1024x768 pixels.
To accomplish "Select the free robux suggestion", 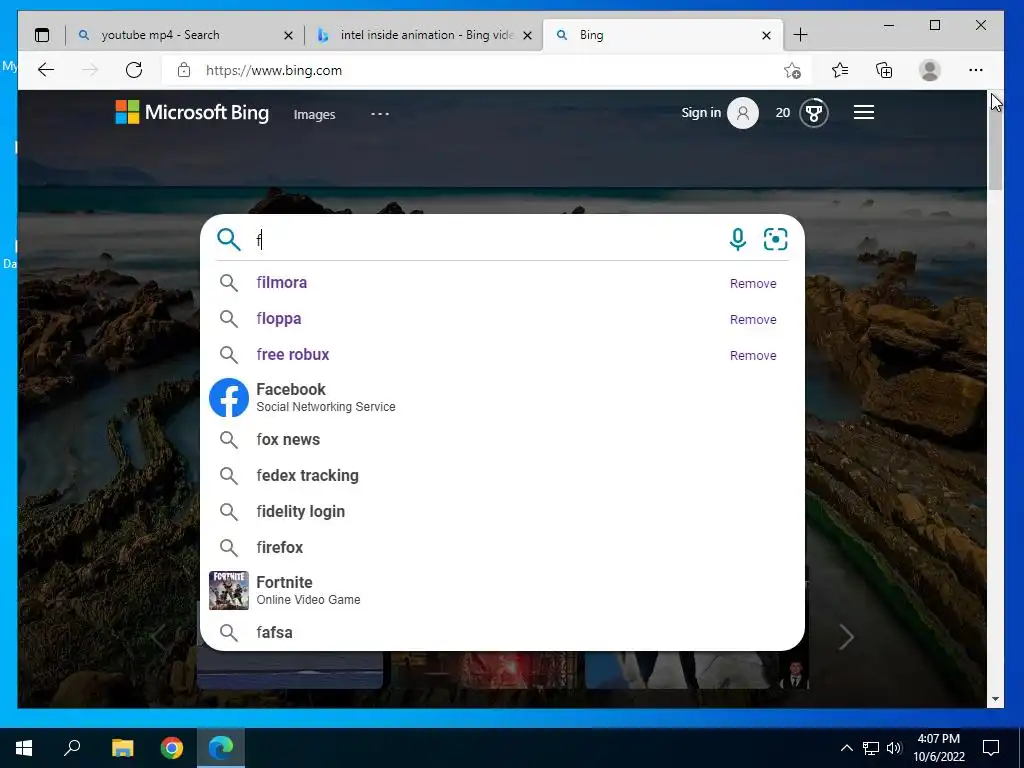I will [x=502, y=355].
